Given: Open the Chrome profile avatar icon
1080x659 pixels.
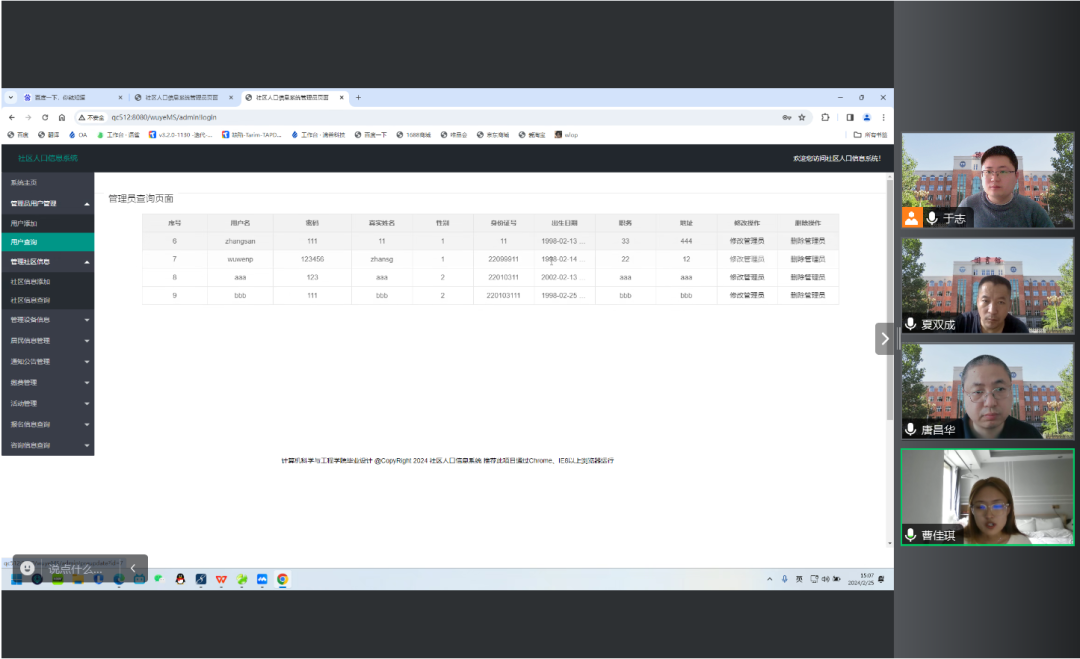Looking at the screenshot, I should click(867, 117).
